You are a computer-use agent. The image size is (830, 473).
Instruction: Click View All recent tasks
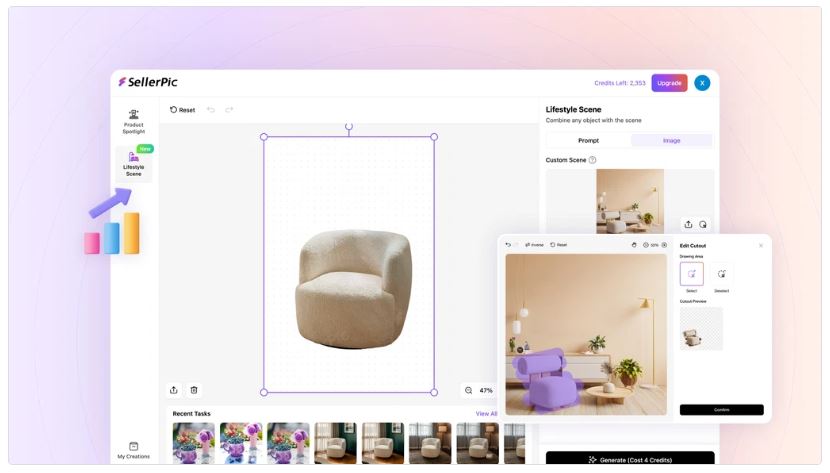pyautogui.click(x=486, y=414)
